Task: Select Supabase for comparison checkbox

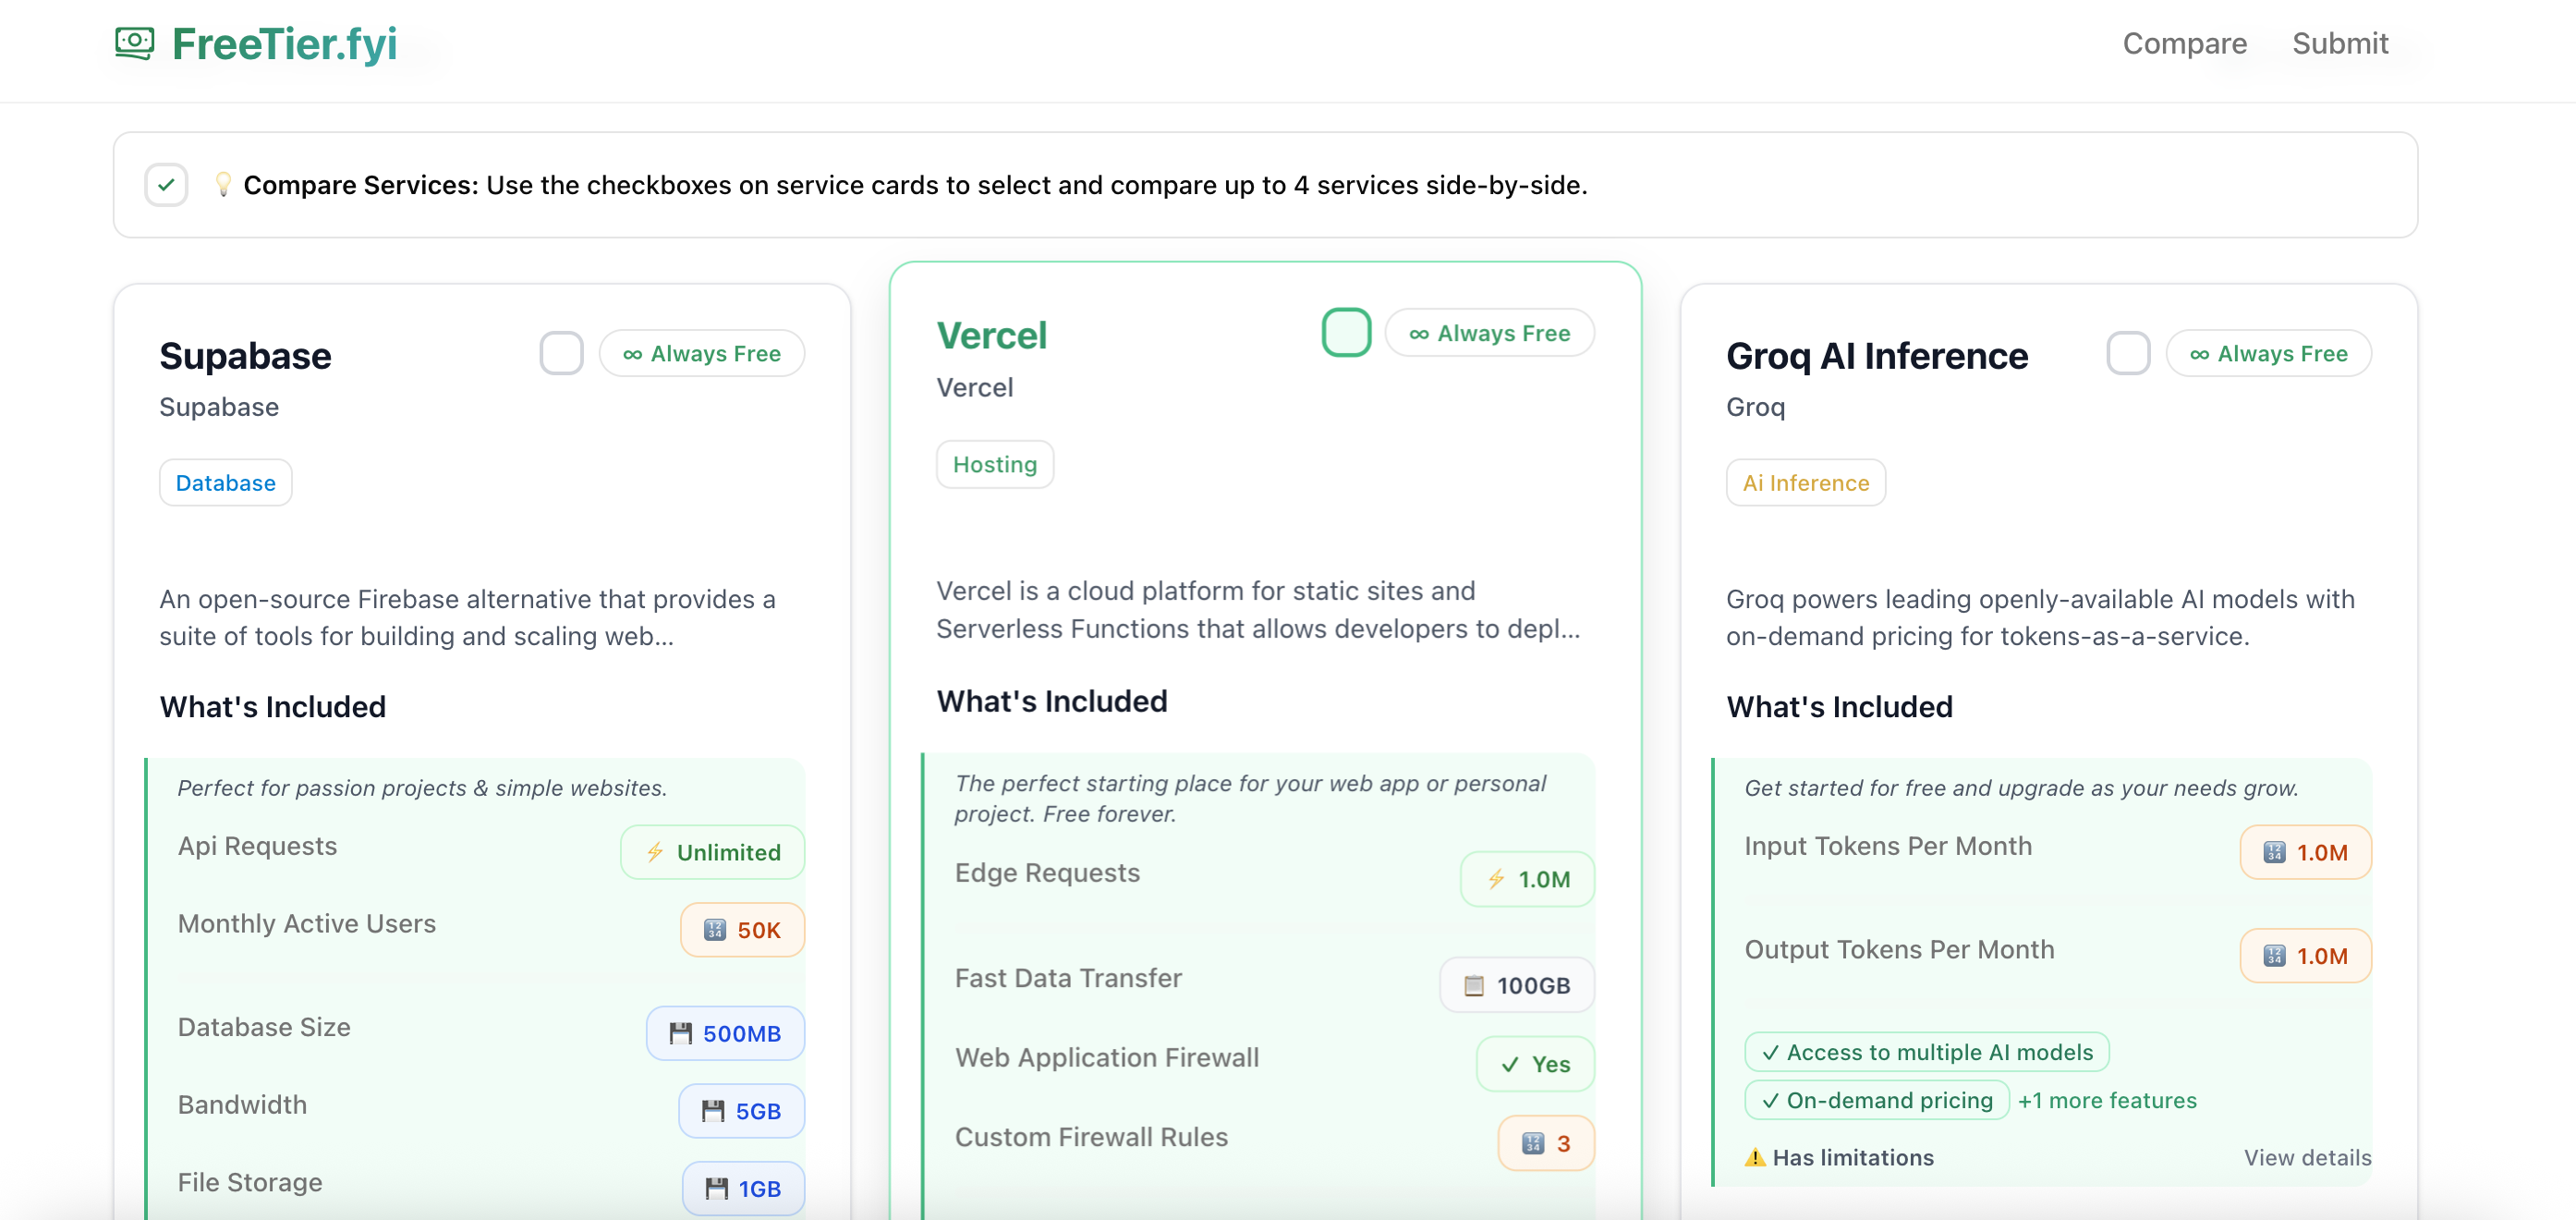Action: (x=561, y=353)
